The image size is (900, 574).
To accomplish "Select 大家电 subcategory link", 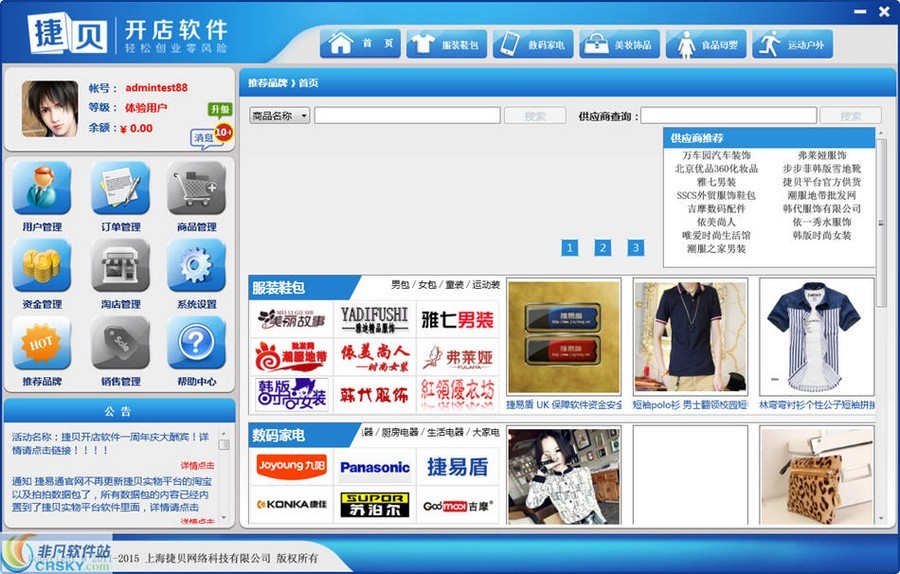I will [x=486, y=432].
